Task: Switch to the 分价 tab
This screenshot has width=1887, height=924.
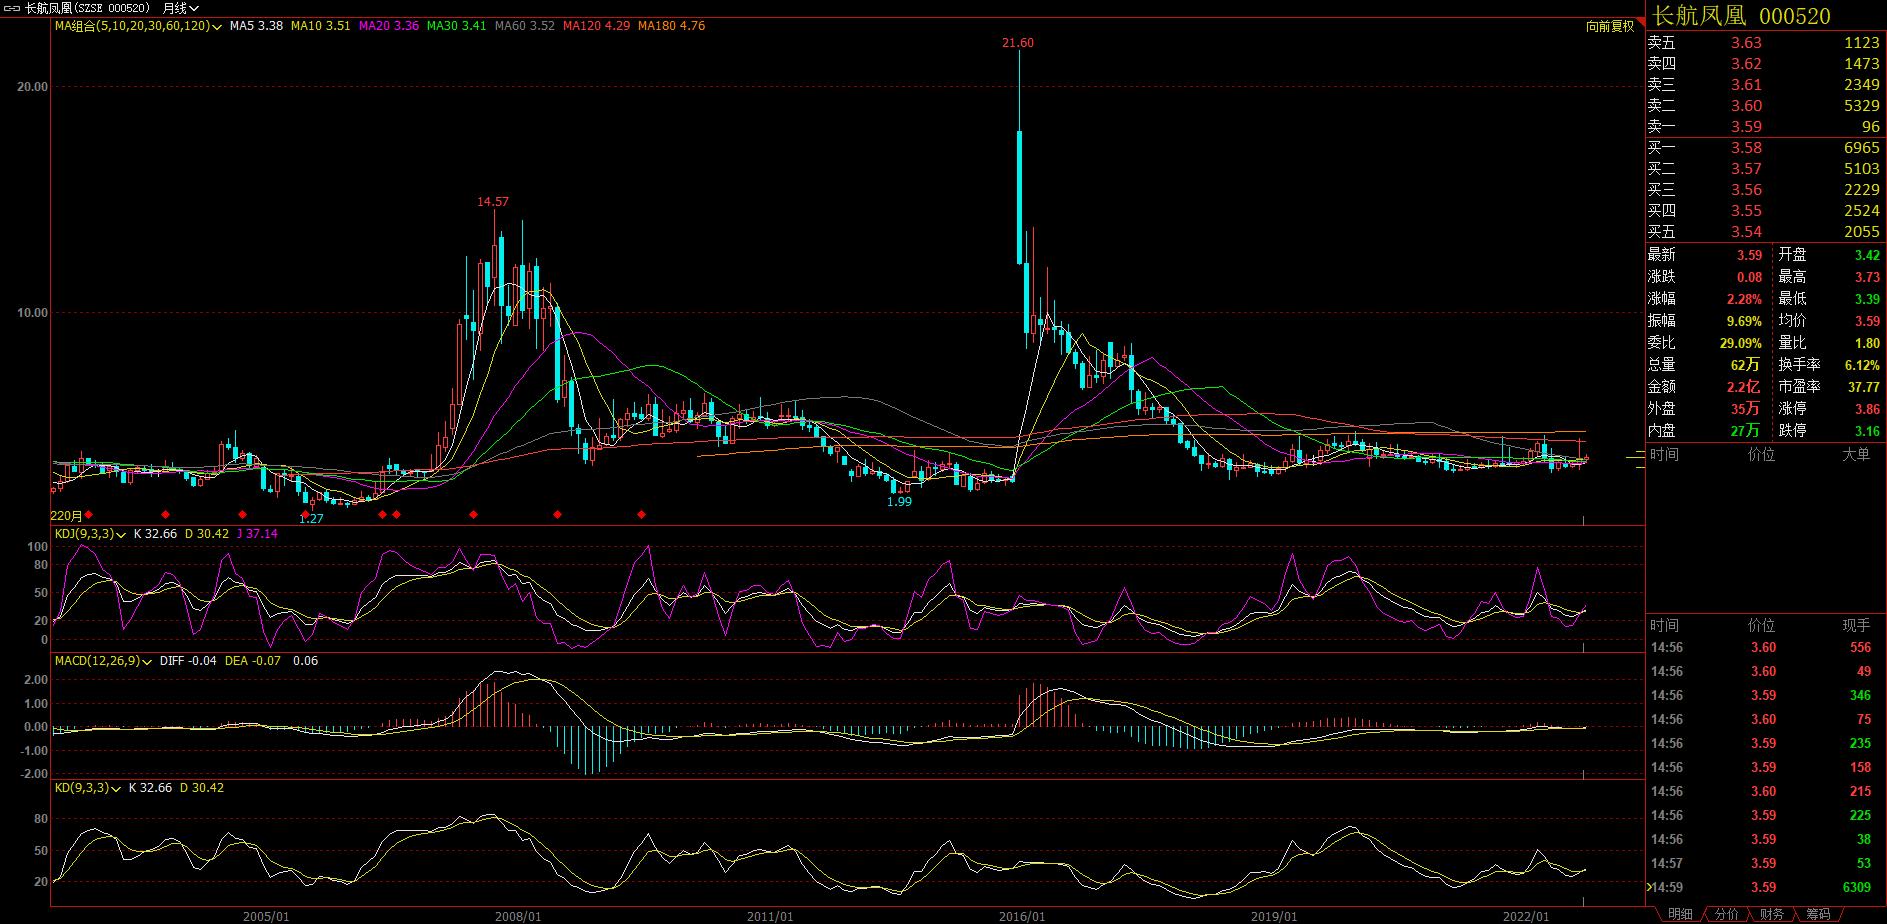Action: point(1727,914)
